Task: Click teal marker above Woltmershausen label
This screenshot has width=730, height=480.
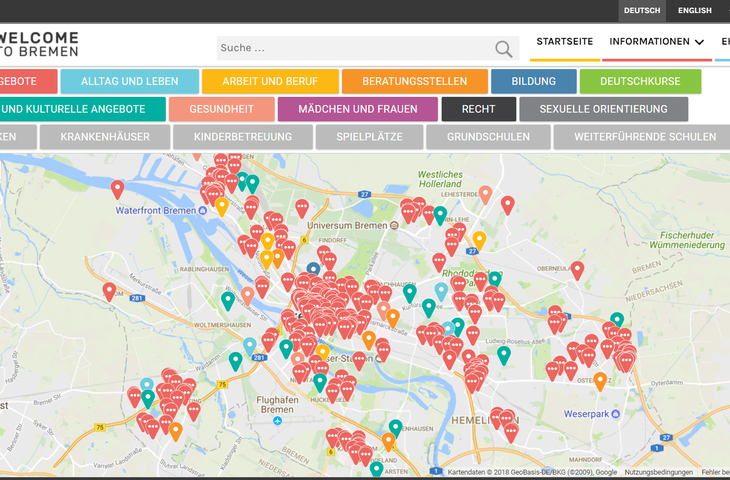Action: pos(228,299)
